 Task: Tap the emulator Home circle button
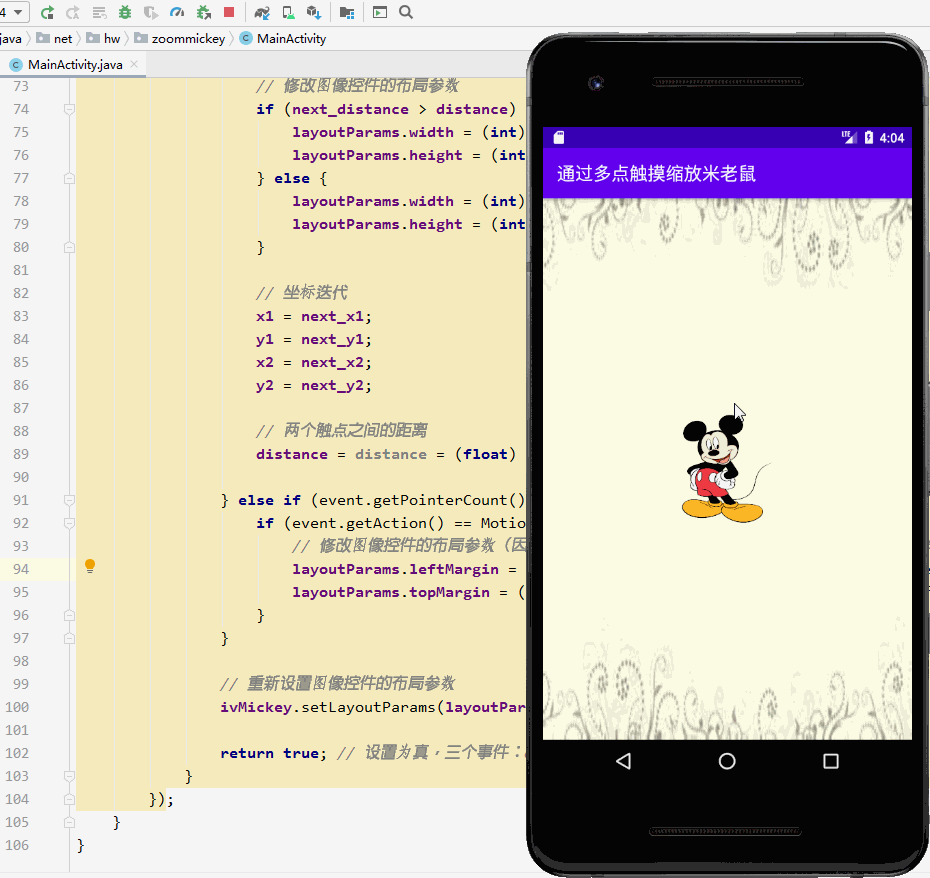coord(727,761)
